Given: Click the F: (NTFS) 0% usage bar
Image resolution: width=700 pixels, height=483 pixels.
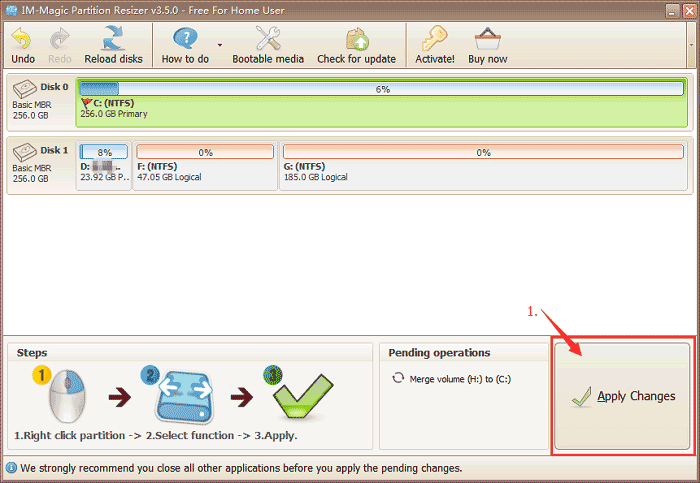Looking at the screenshot, I should pyautogui.click(x=205, y=152).
